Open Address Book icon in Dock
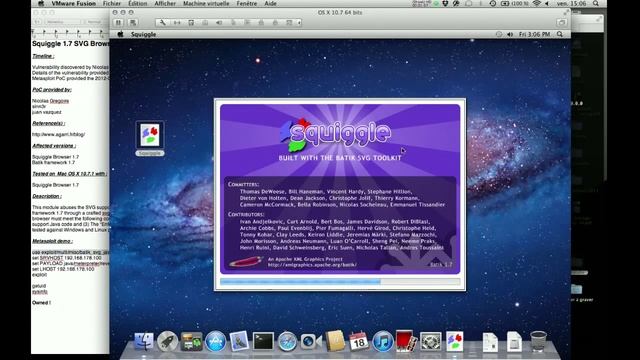 point(335,341)
